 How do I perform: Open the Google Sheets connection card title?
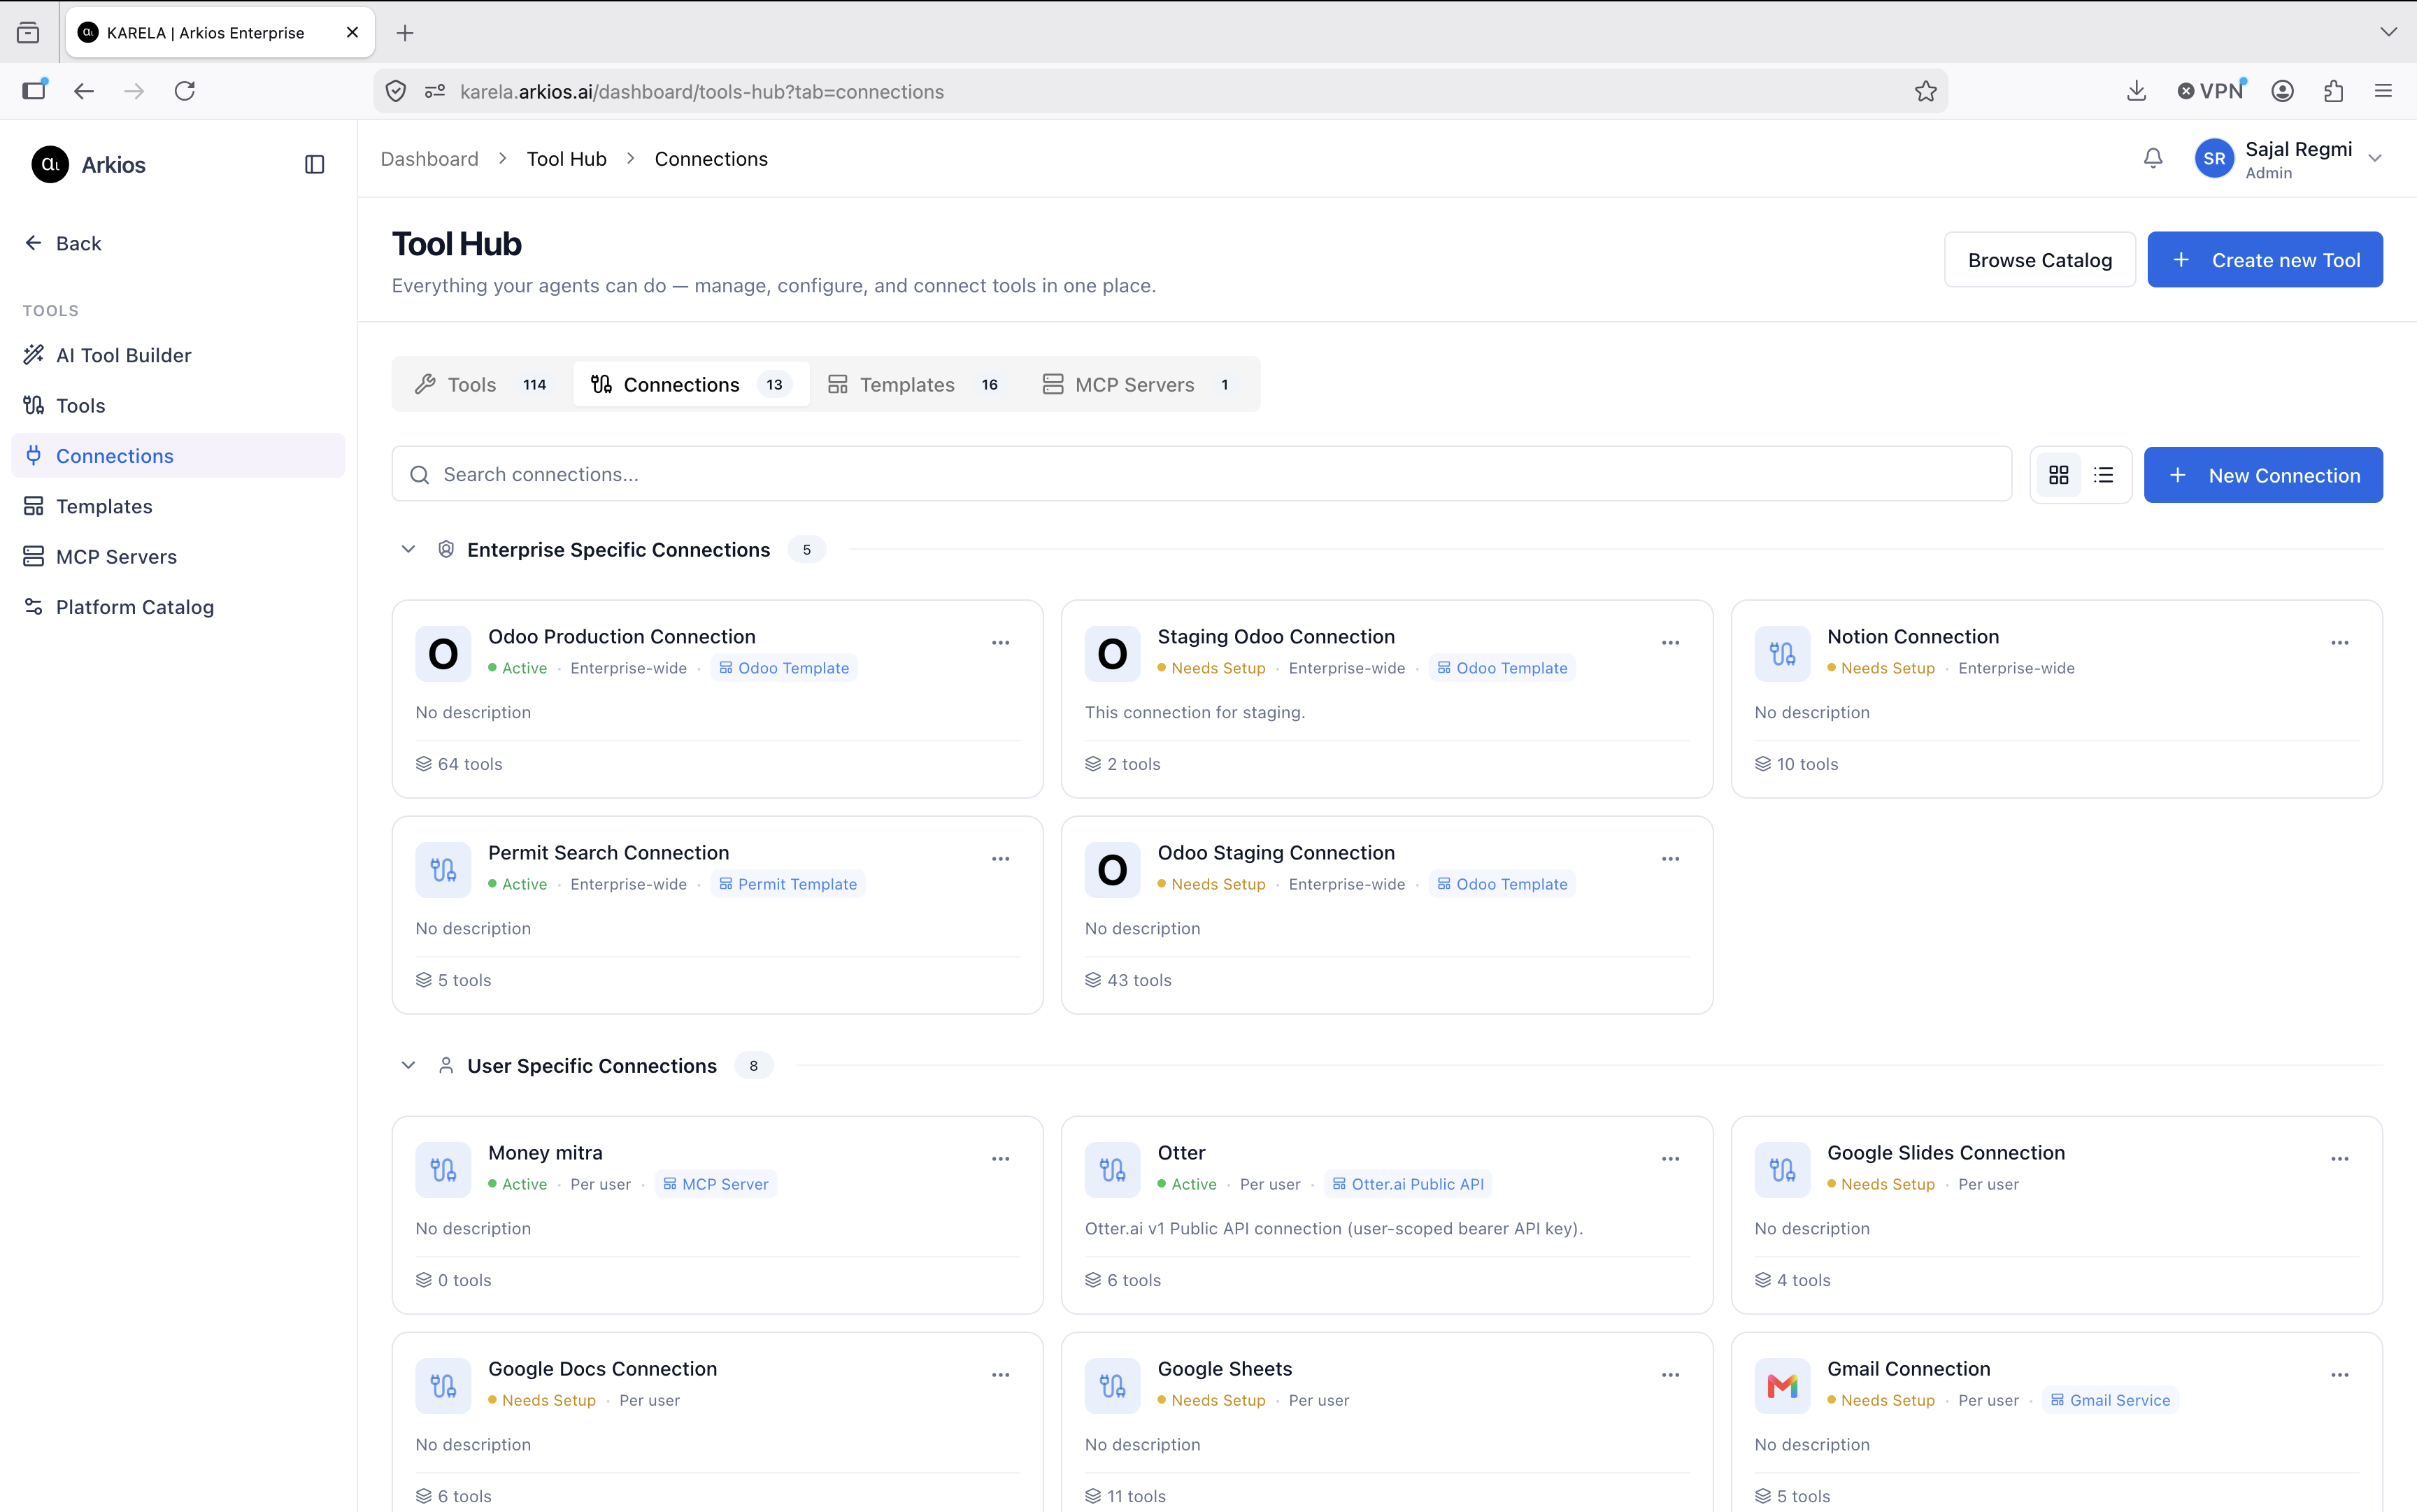[1224, 1369]
